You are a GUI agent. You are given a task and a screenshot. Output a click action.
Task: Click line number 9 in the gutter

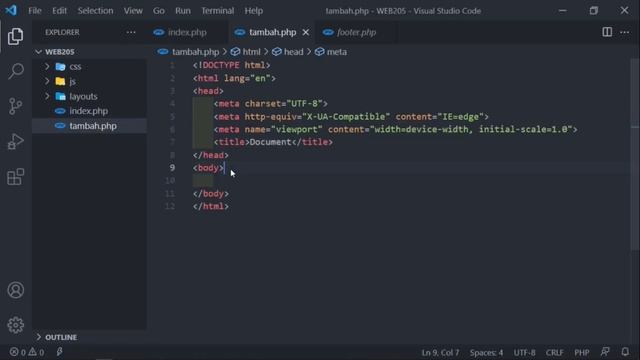tap(172, 168)
